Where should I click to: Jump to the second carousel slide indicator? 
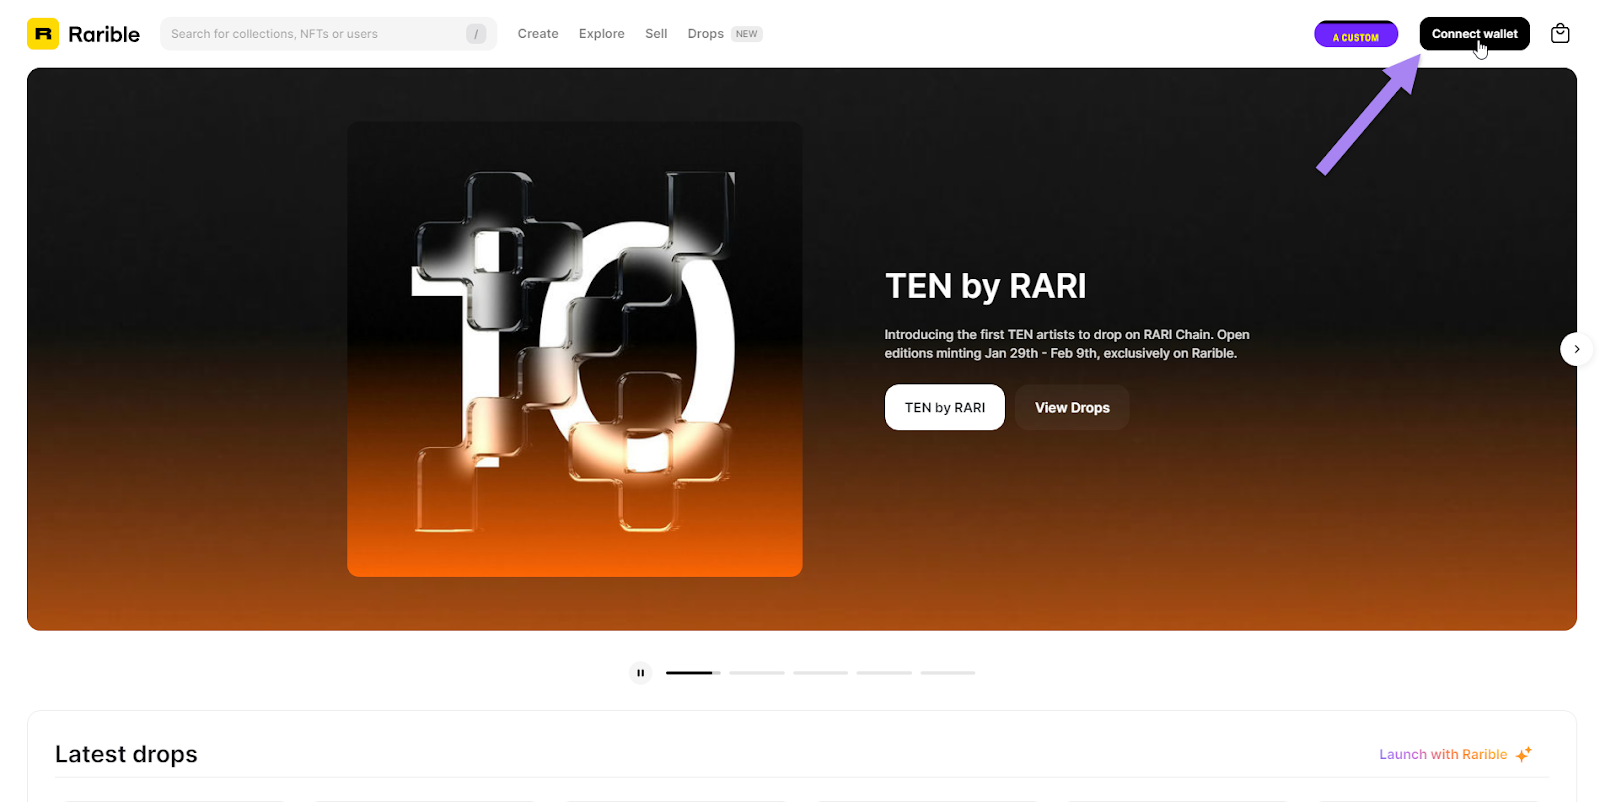coord(757,673)
